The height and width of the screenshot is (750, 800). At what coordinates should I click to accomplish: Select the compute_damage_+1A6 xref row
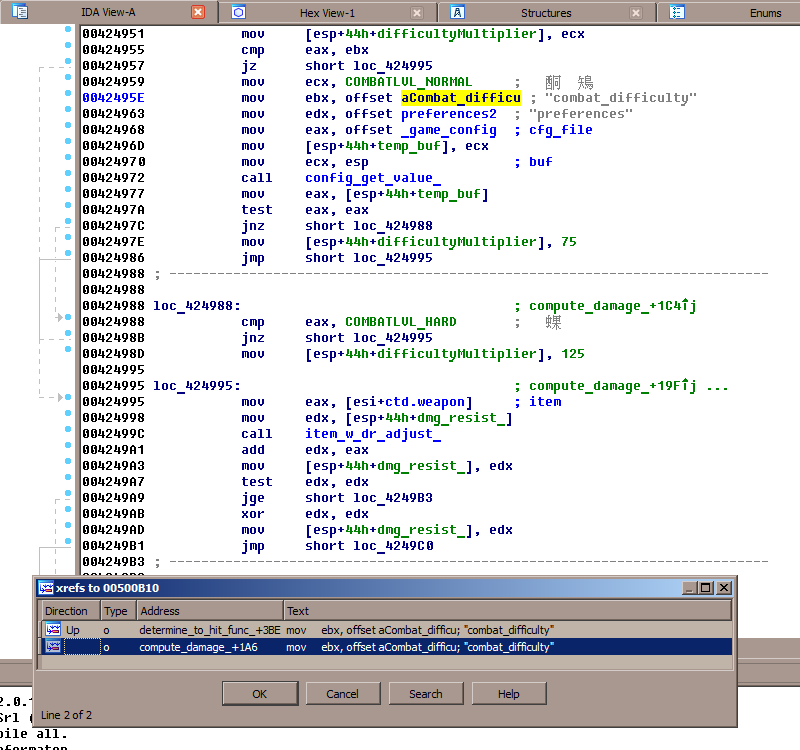386,647
